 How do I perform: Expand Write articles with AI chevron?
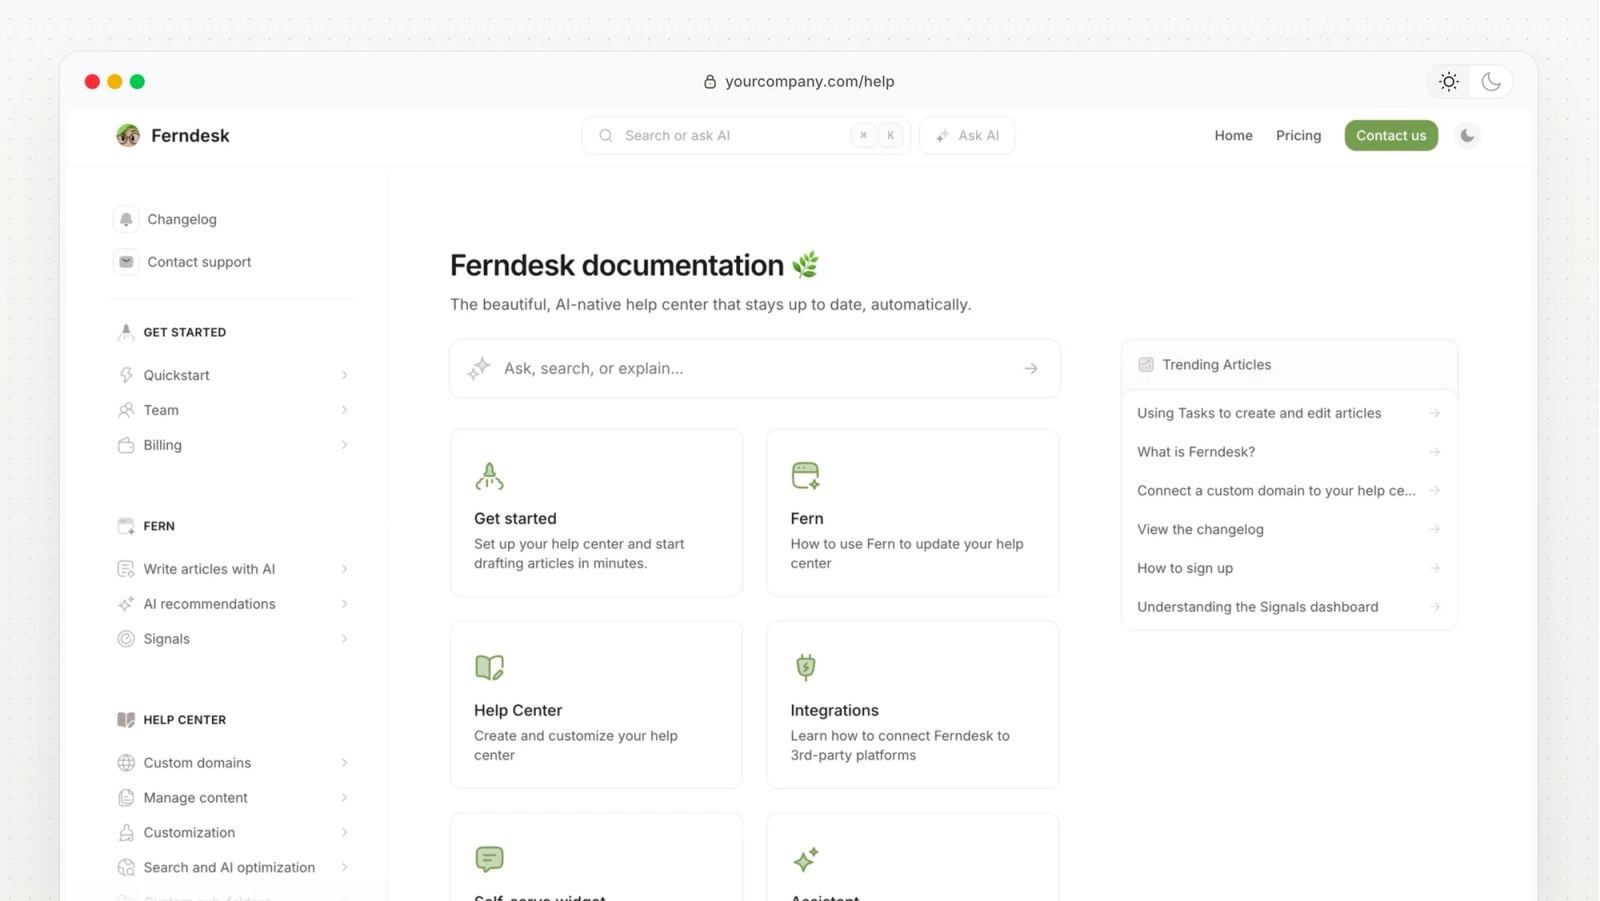click(x=344, y=569)
